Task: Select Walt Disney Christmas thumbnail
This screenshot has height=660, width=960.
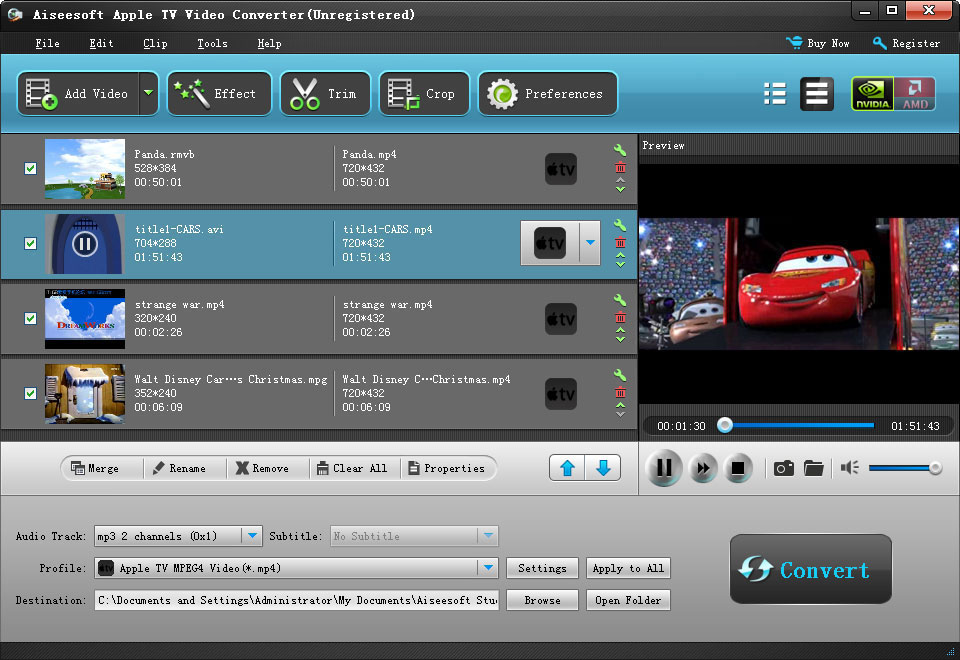Action: tap(85, 394)
